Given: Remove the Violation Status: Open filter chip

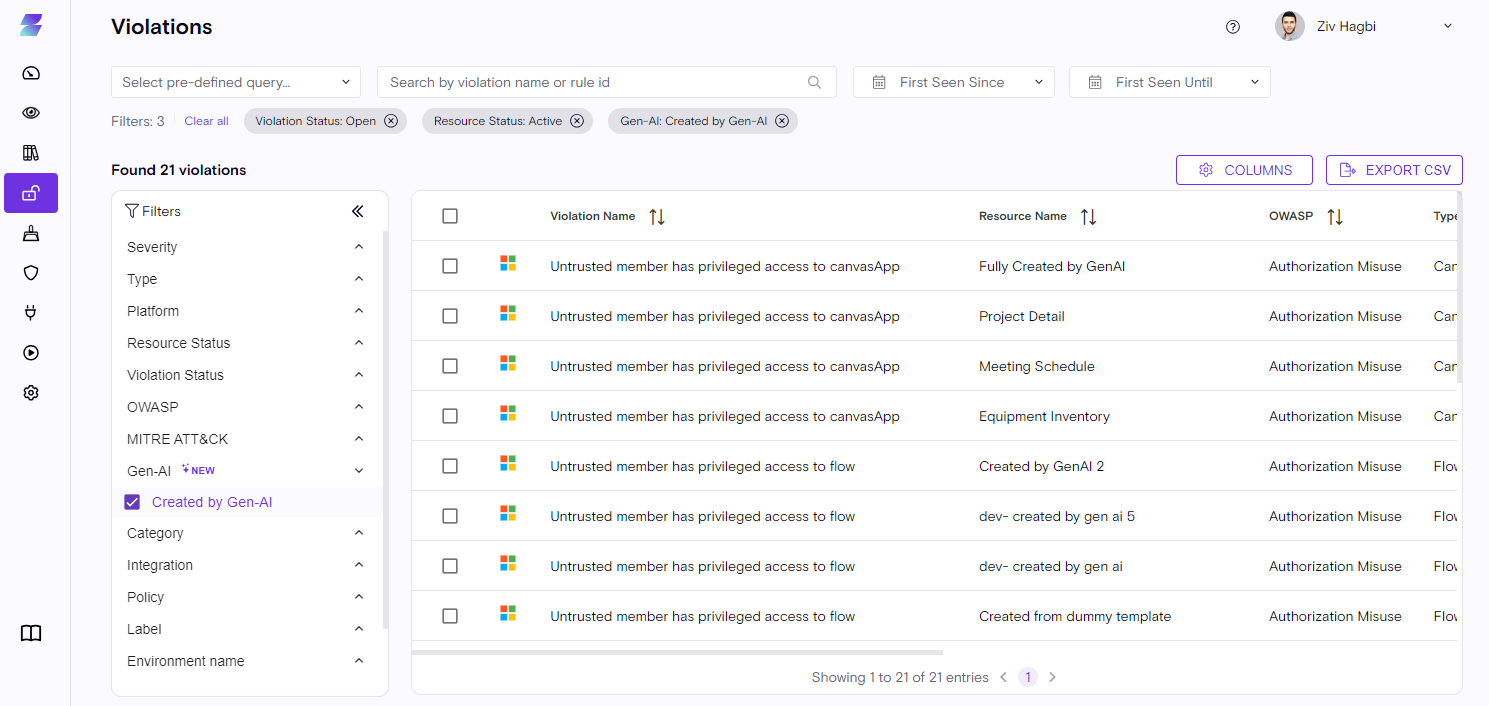Looking at the screenshot, I should pos(391,121).
